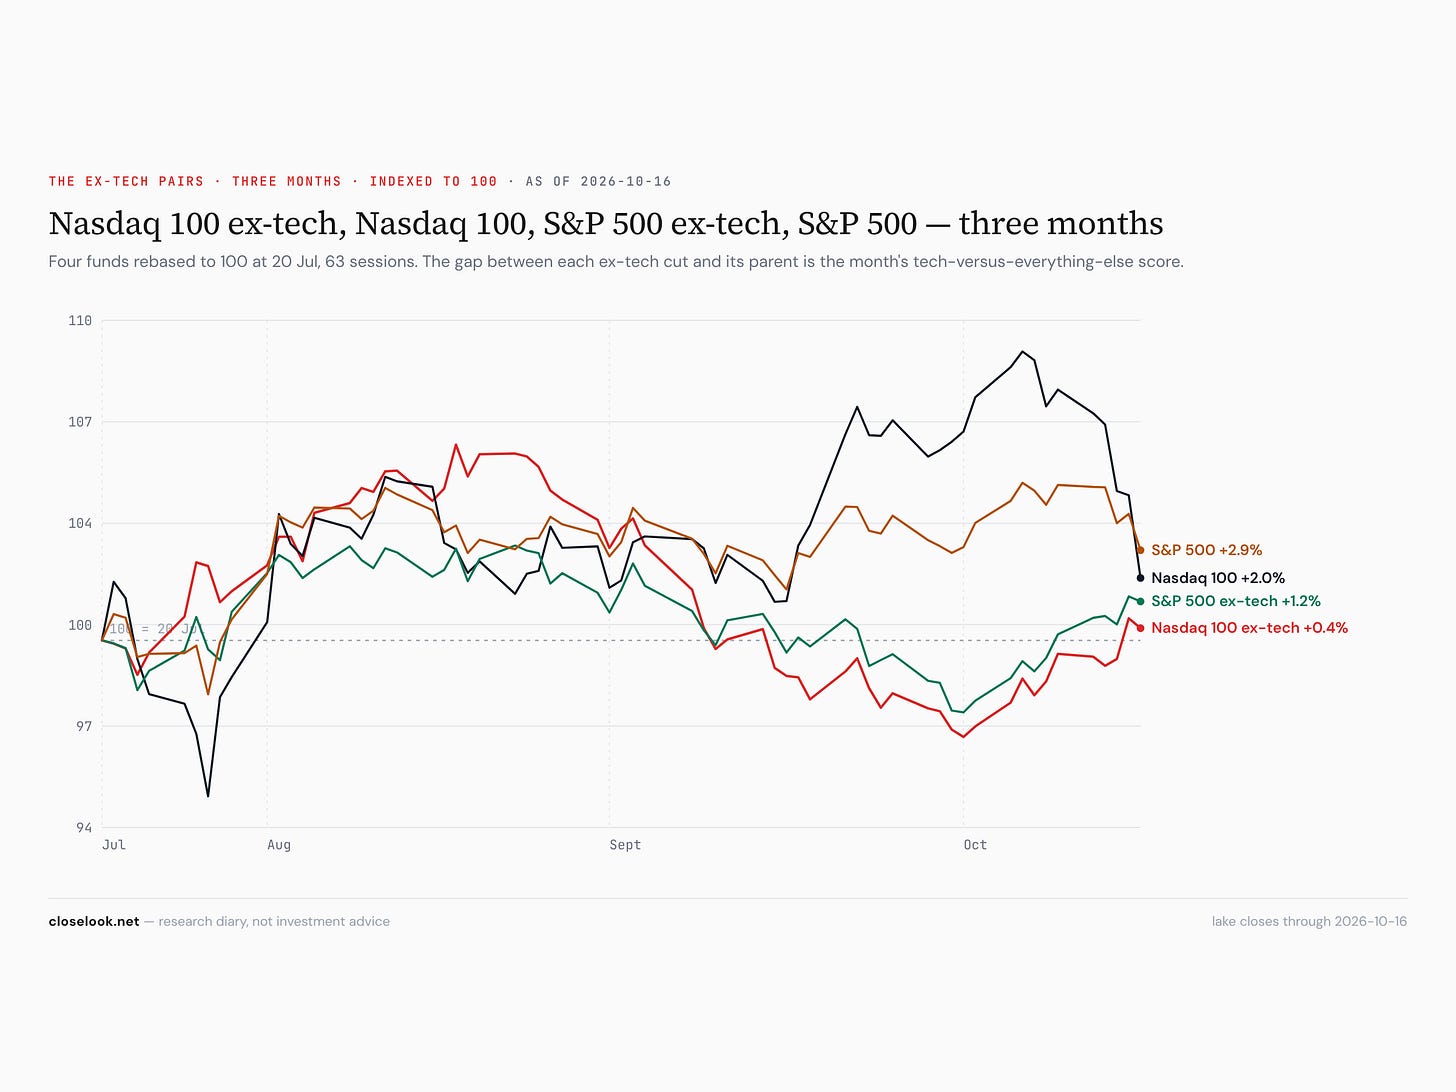Click the Nasdaq 100 +2.0% series label
1456x1092 pixels.
[x=1218, y=578]
